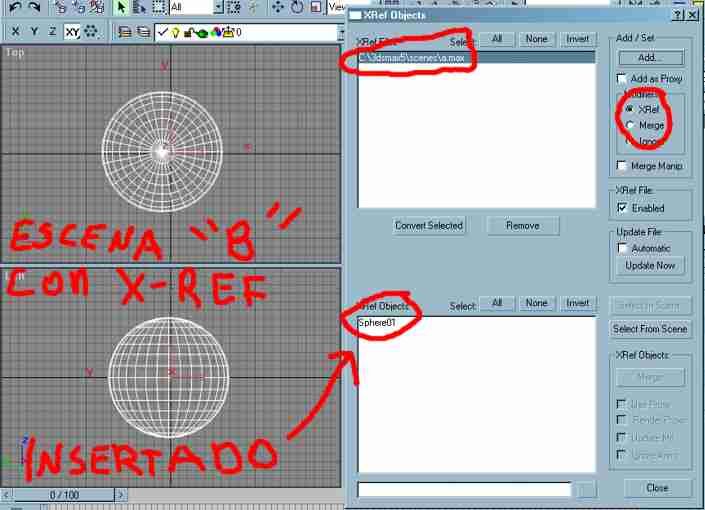Click the text field at dialog bottom
This screenshot has height=510, width=705.
(x=464, y=489)
